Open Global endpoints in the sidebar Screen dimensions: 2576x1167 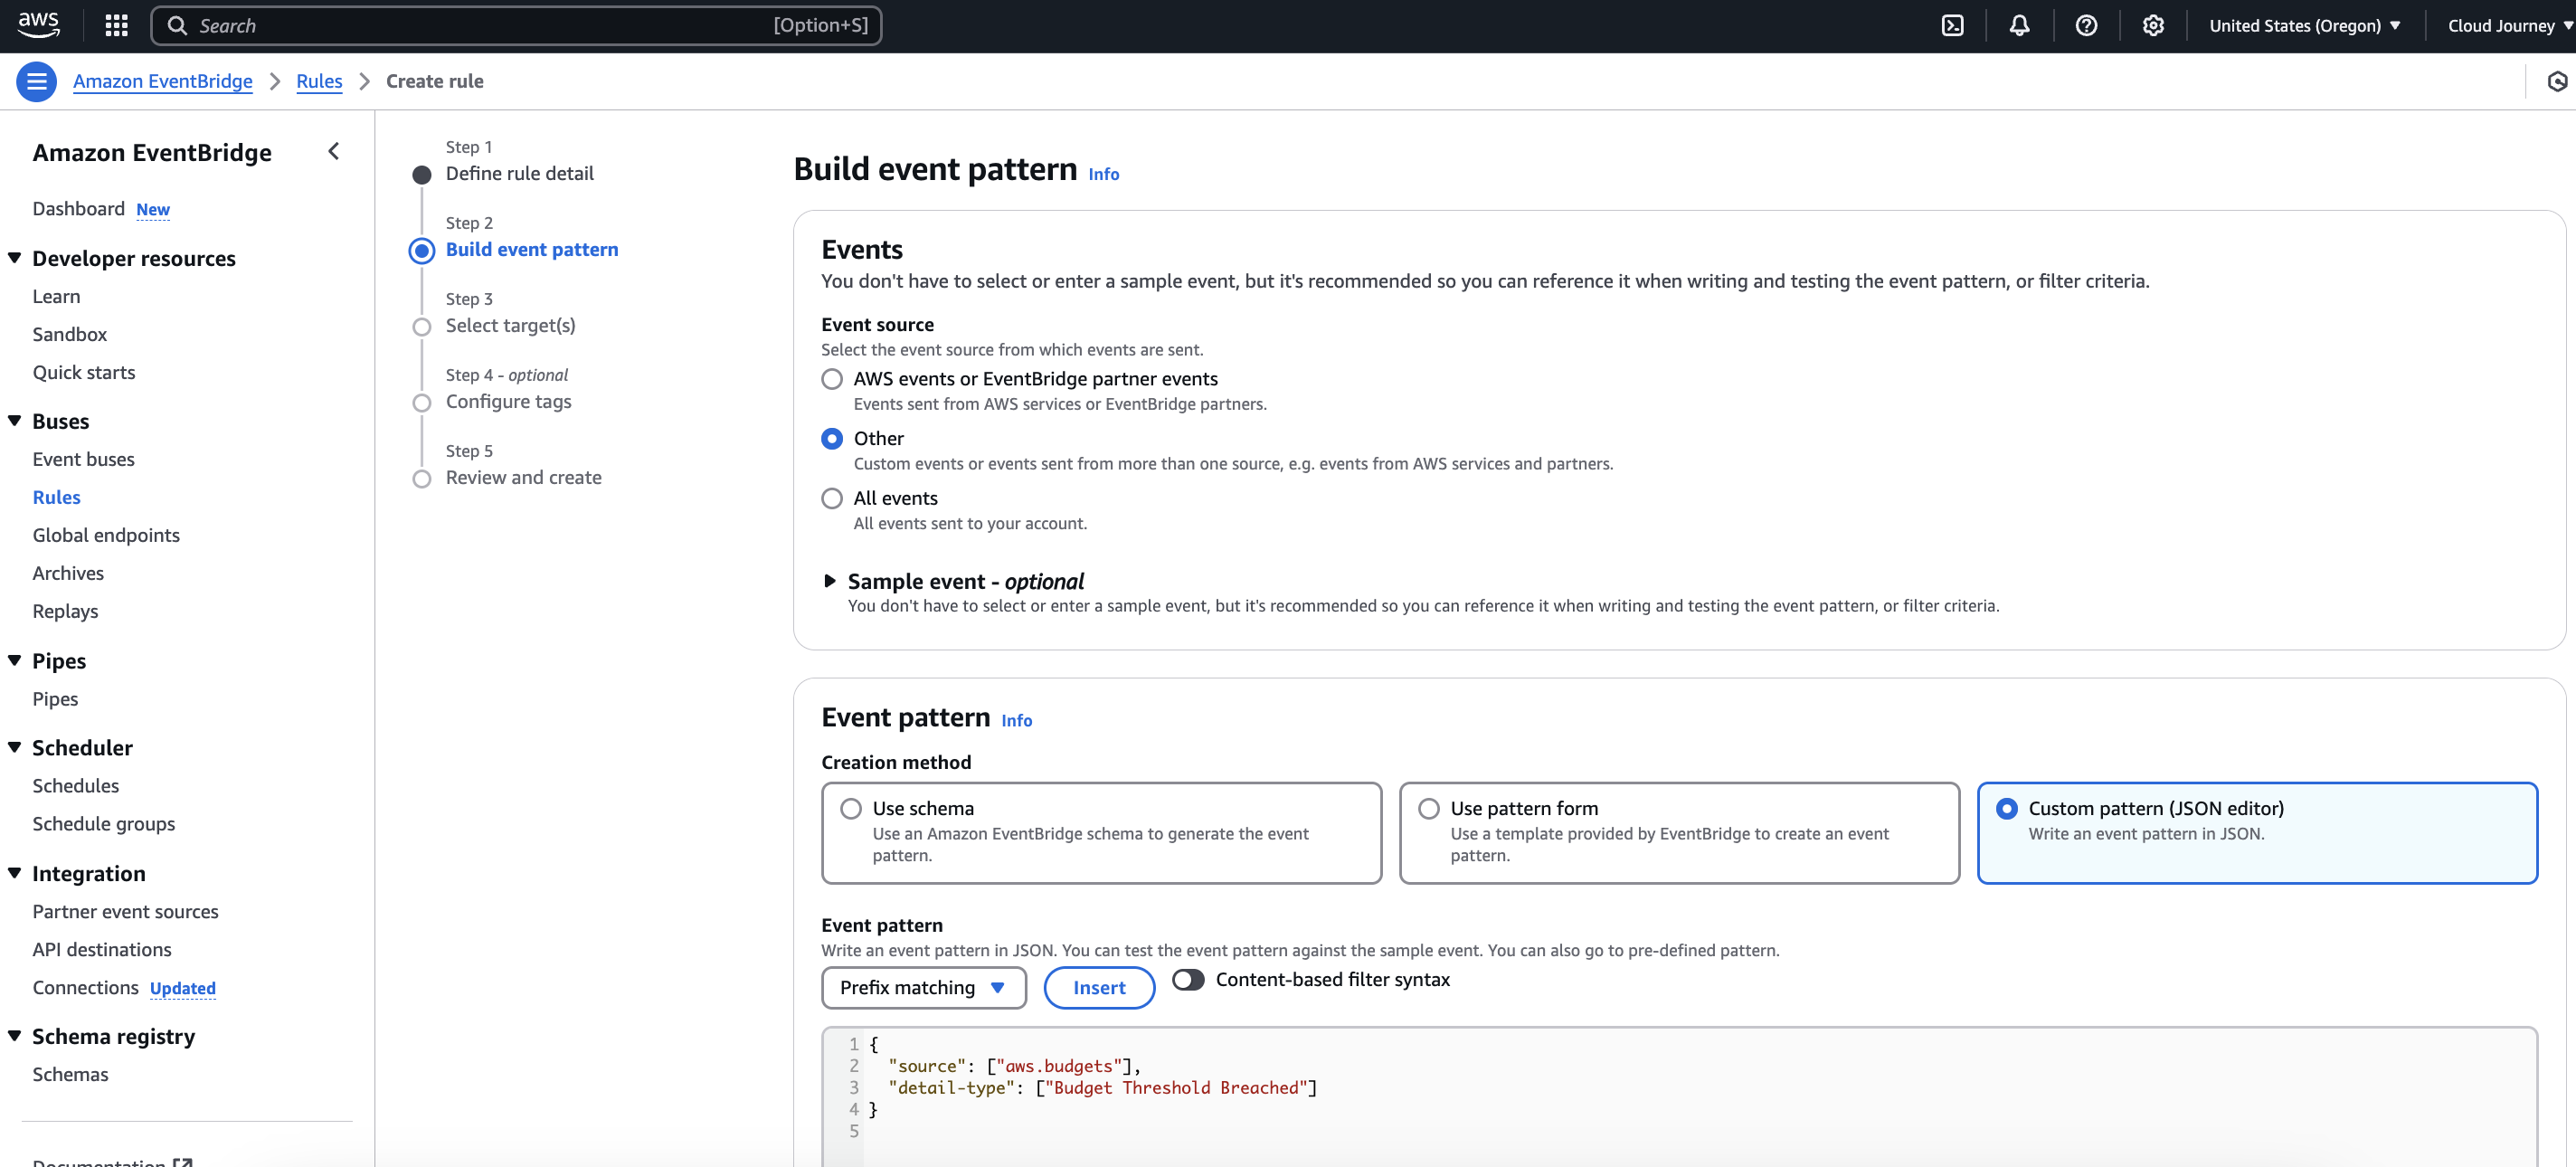coord(106,536)
